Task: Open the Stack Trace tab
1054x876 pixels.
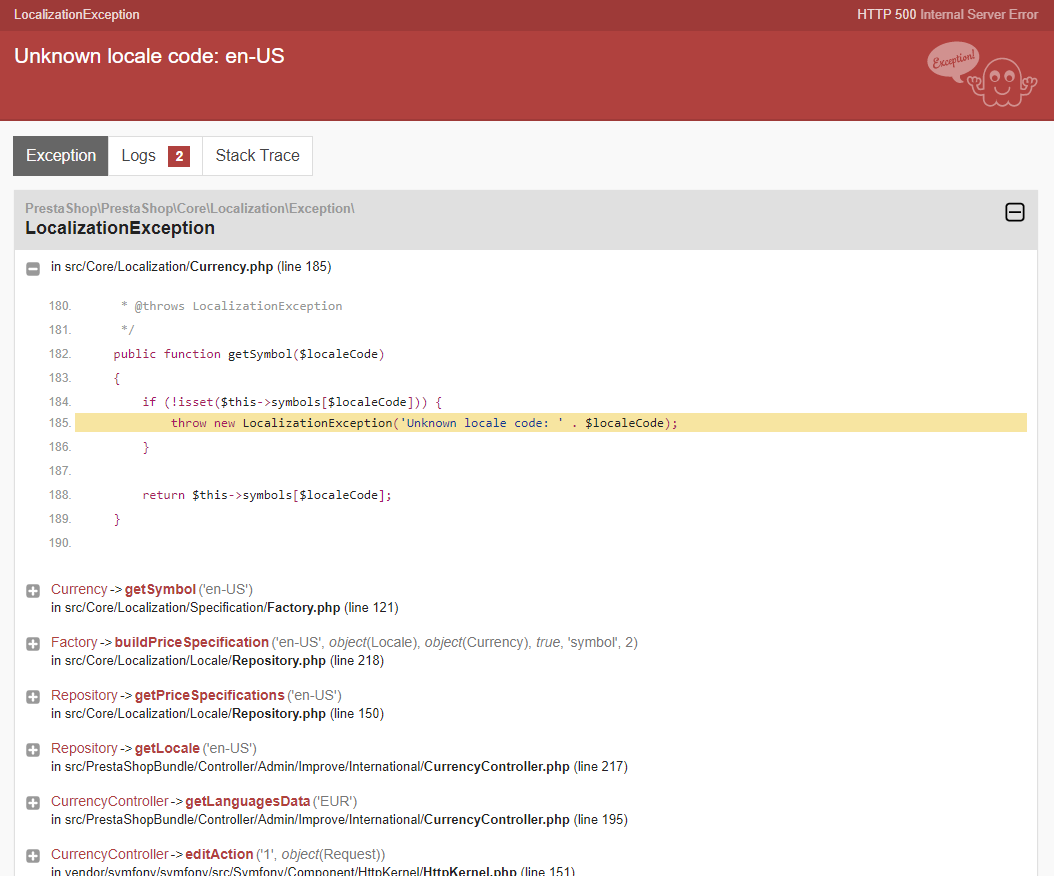Action: click(257, 156)
